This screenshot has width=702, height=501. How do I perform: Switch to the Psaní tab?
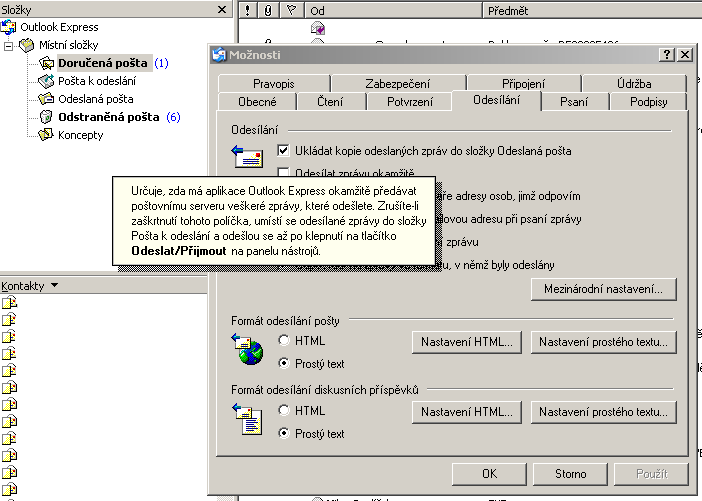(x=574, y=102)
